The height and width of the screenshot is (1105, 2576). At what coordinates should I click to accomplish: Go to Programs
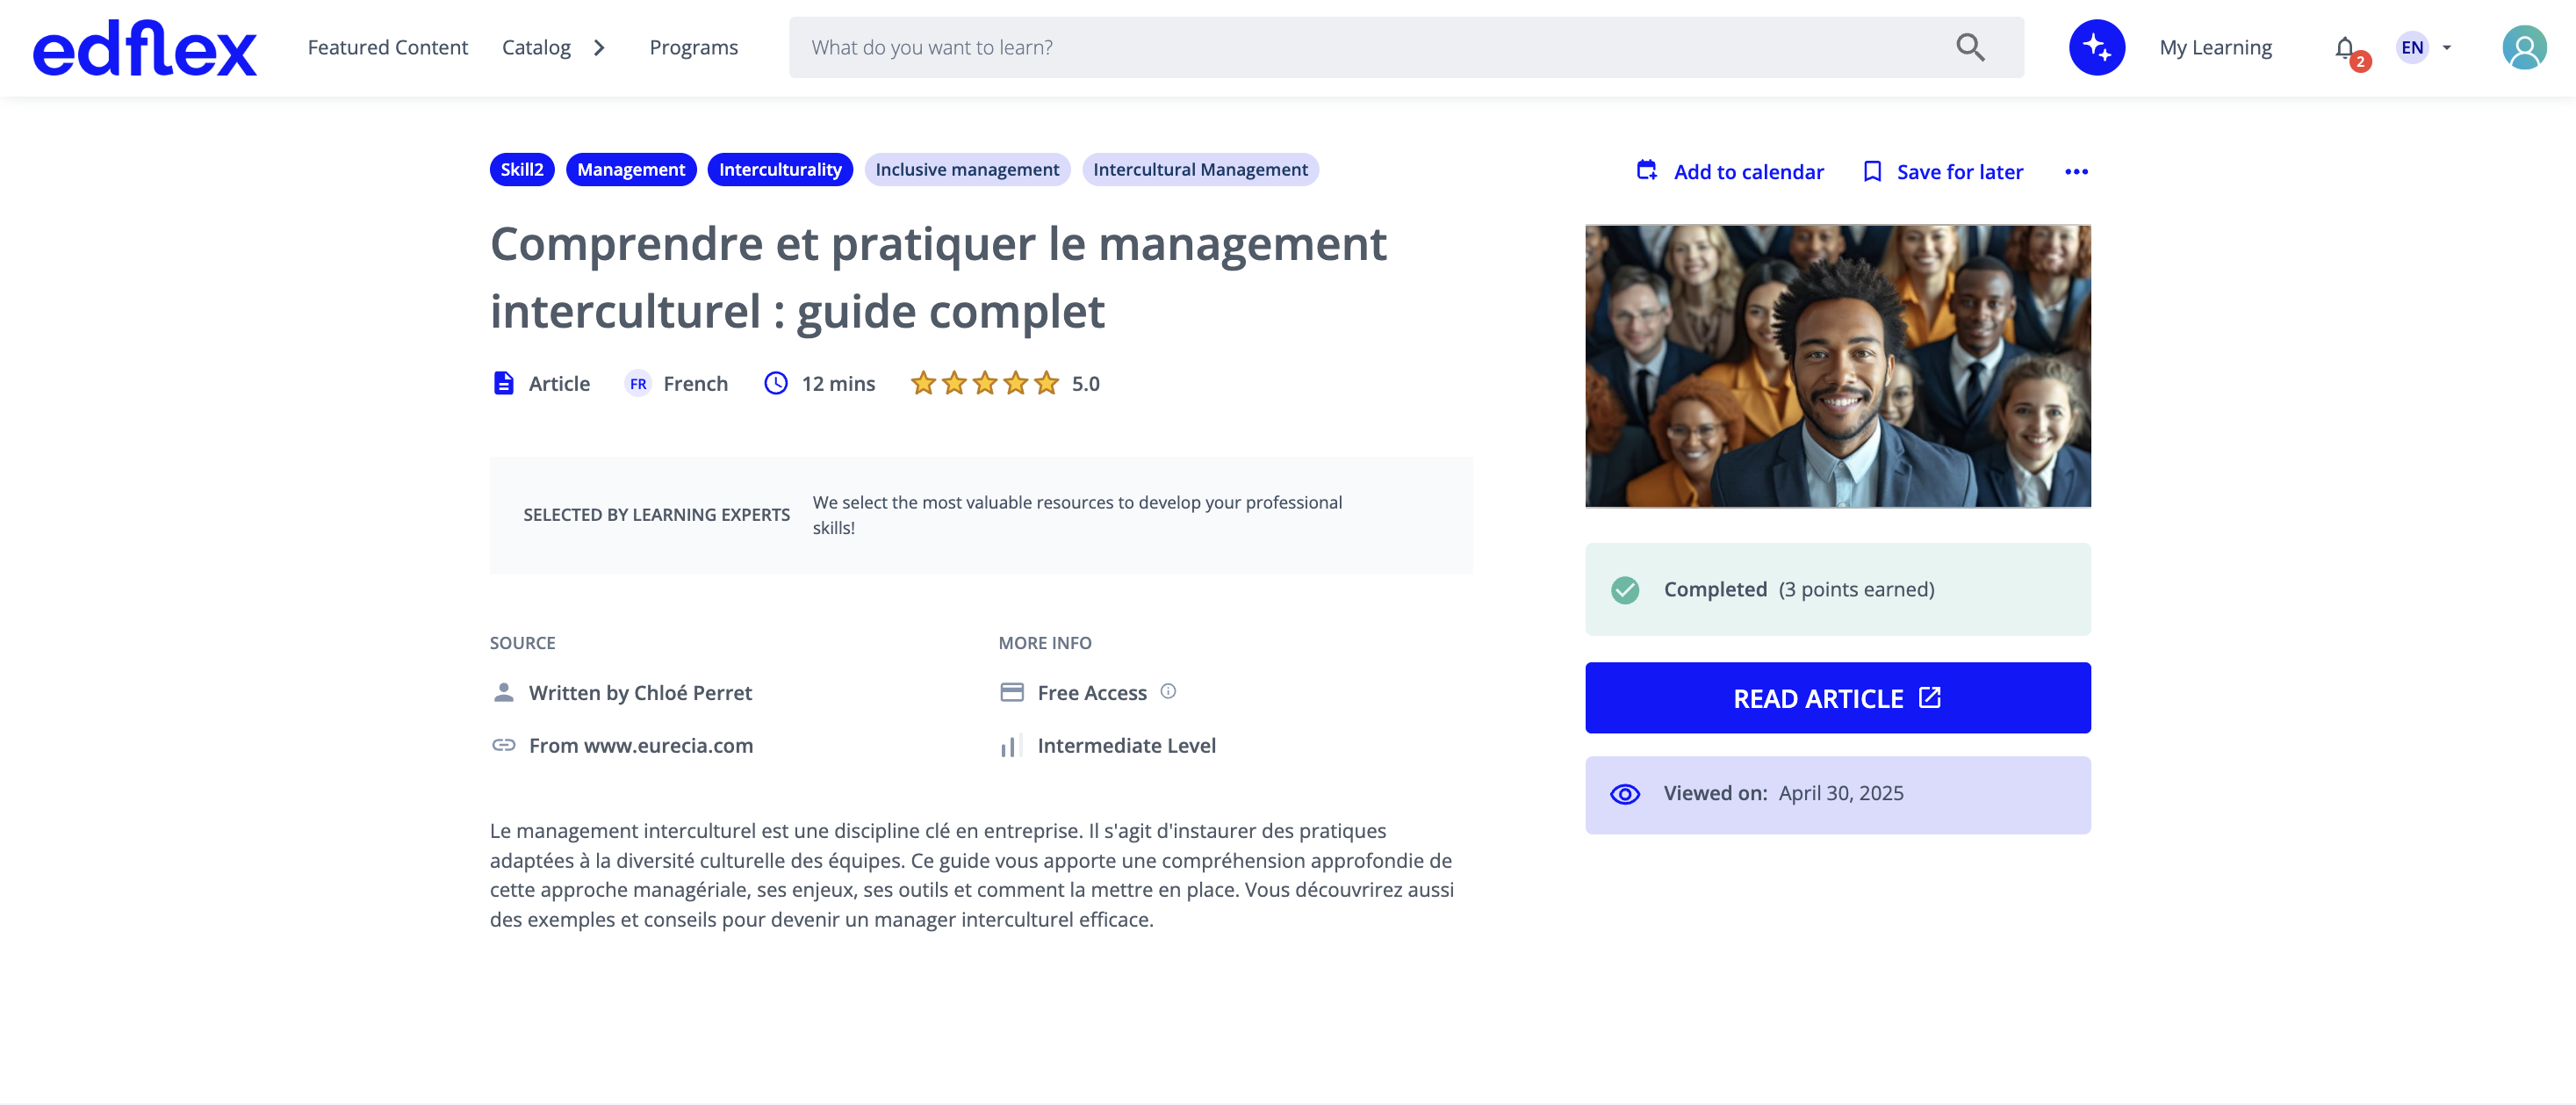[693, 47]
